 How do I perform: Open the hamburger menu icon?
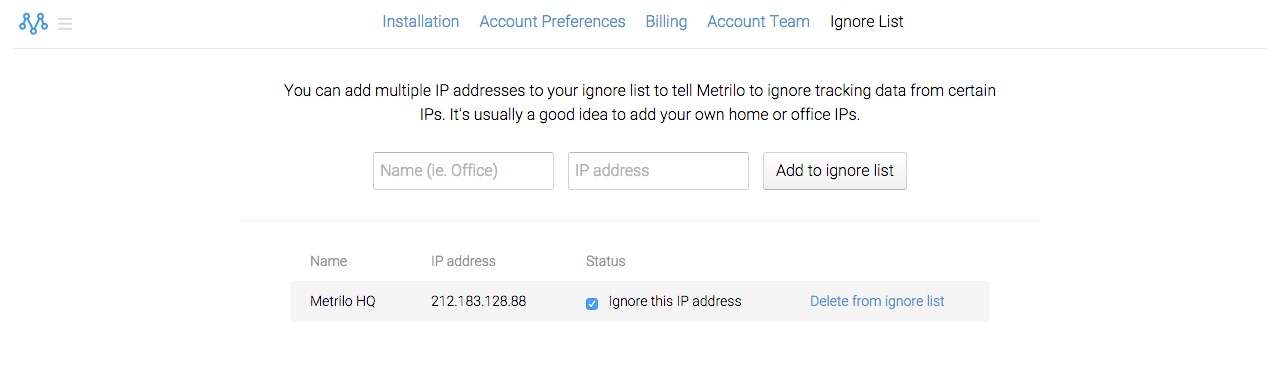pos(65,24)
